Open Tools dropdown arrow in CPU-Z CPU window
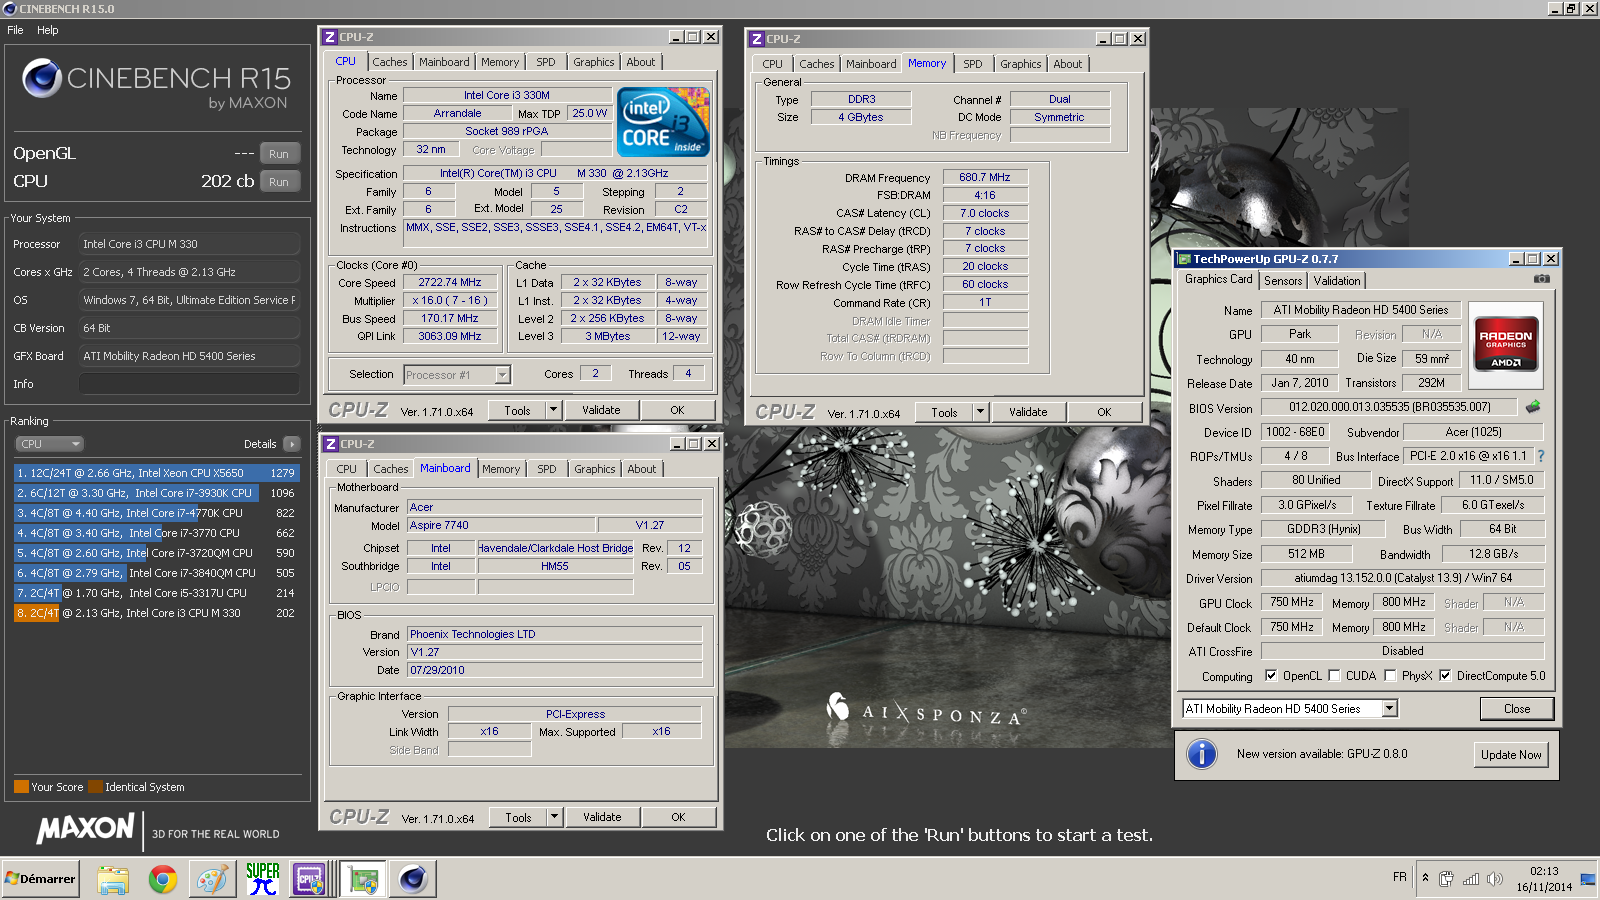Image resolution: width=1600 pixels, height=900 pixels. pos(553,410)
